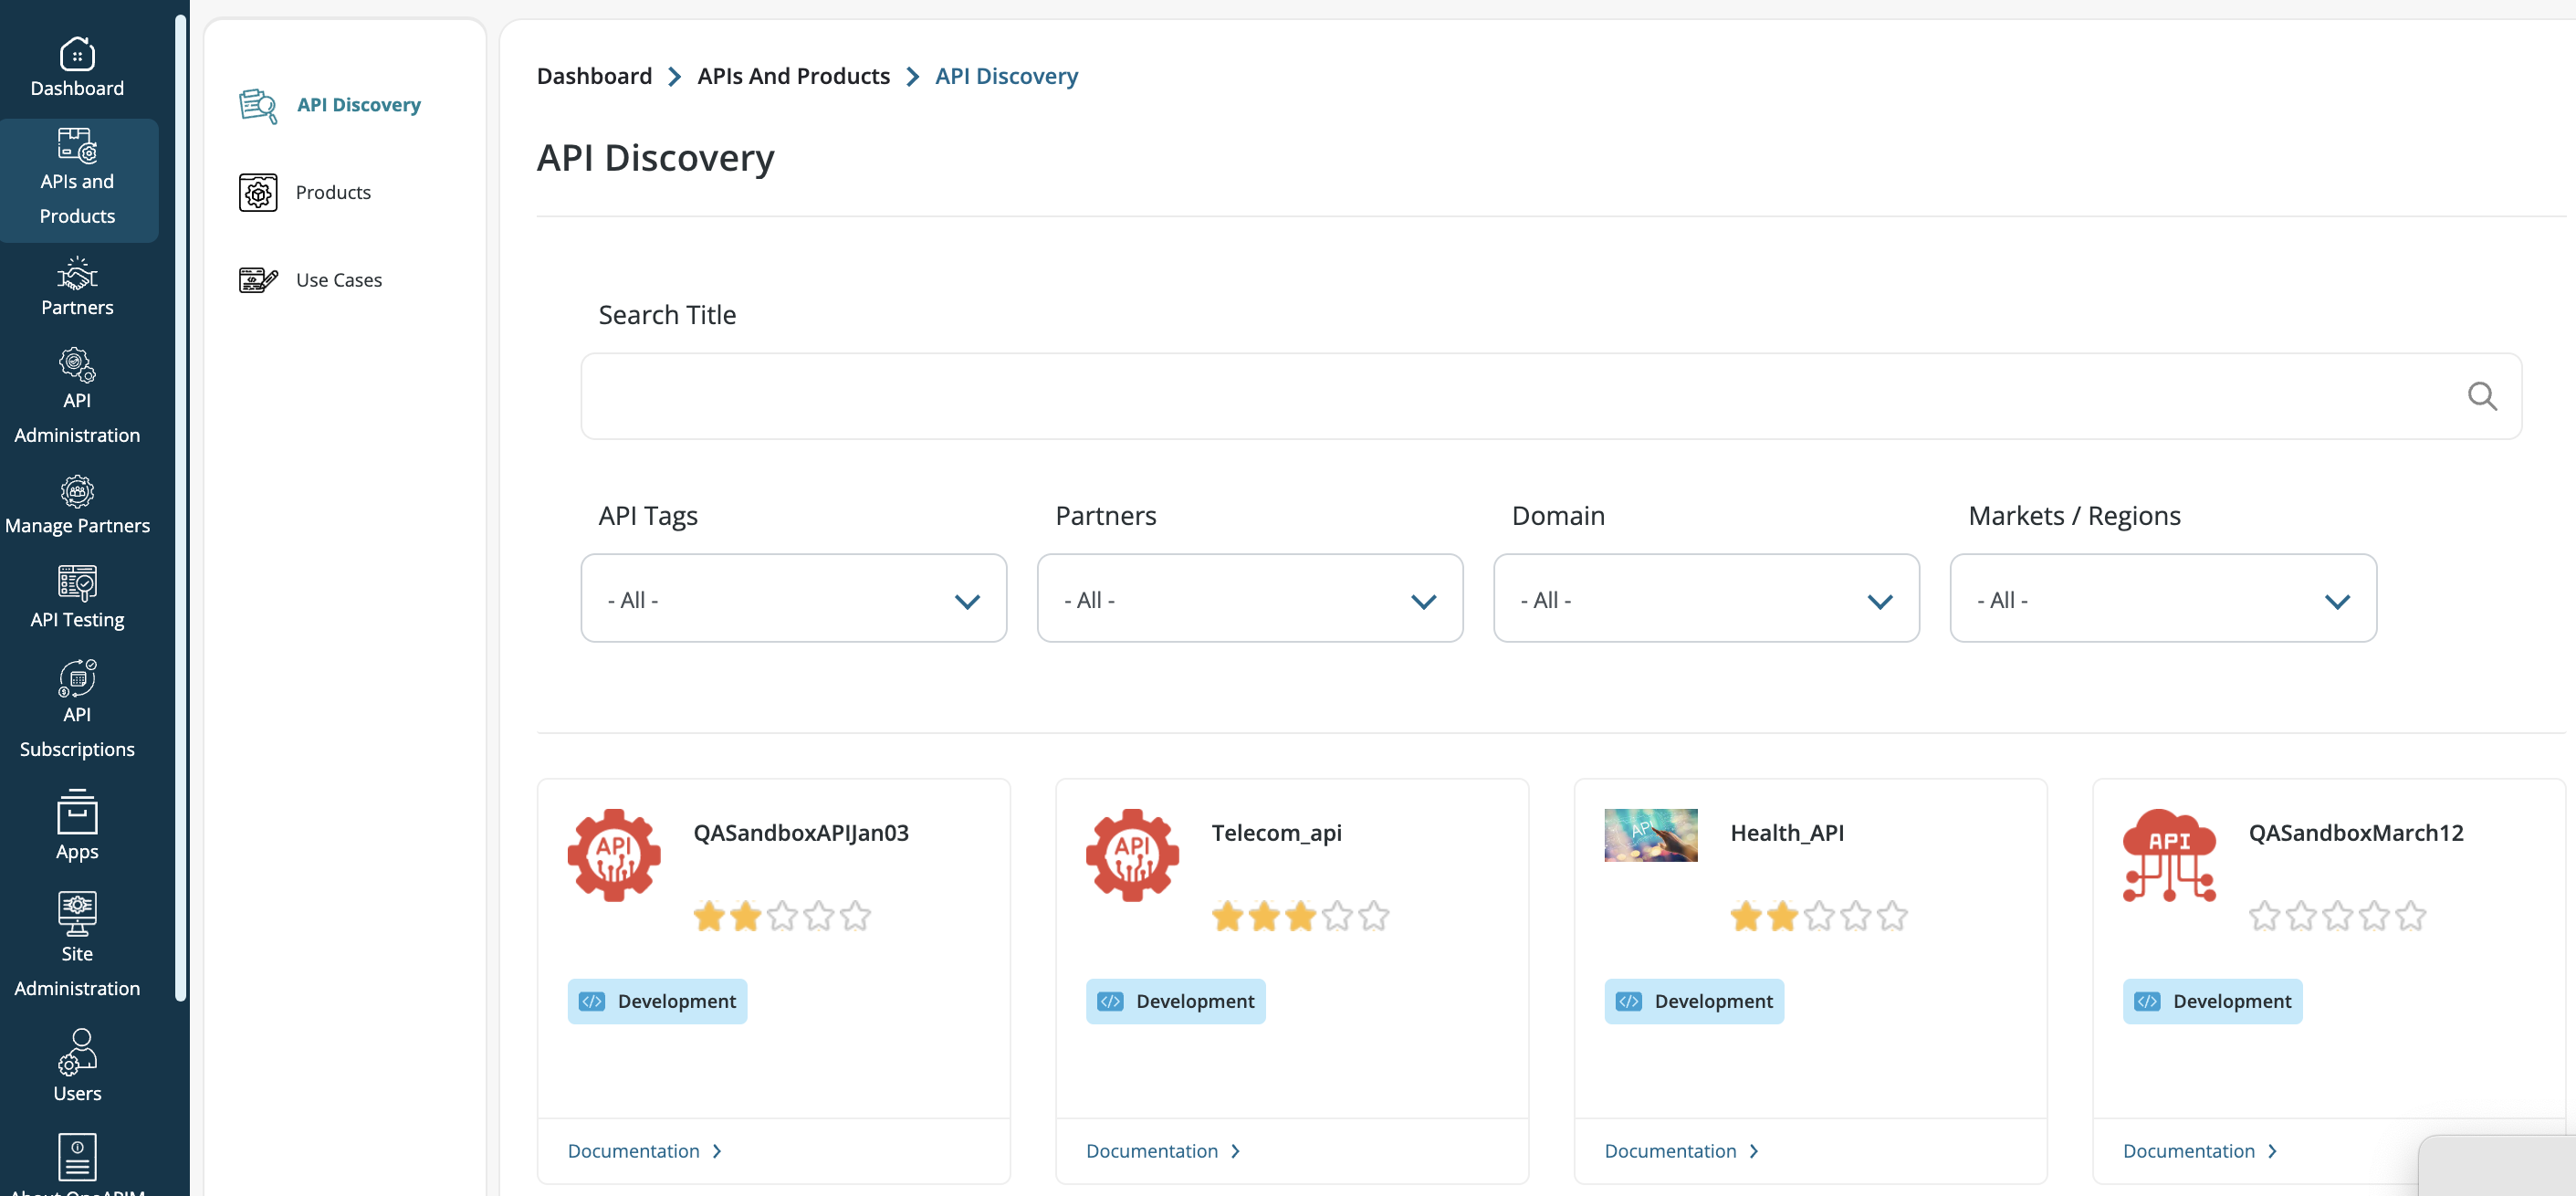Open API Subscriptions icon
This screenshot has height=1196, width=2576.
(x=77, y=678)
